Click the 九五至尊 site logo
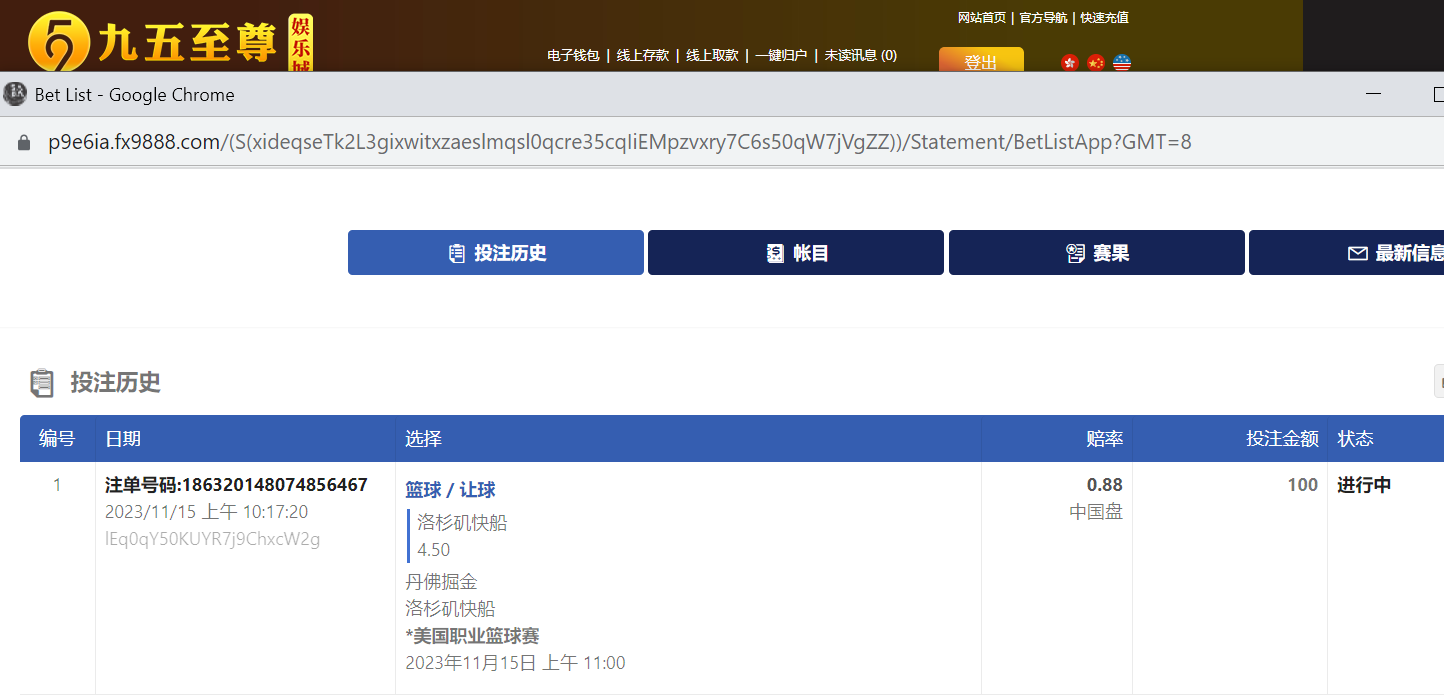 [x=170, y=42]
